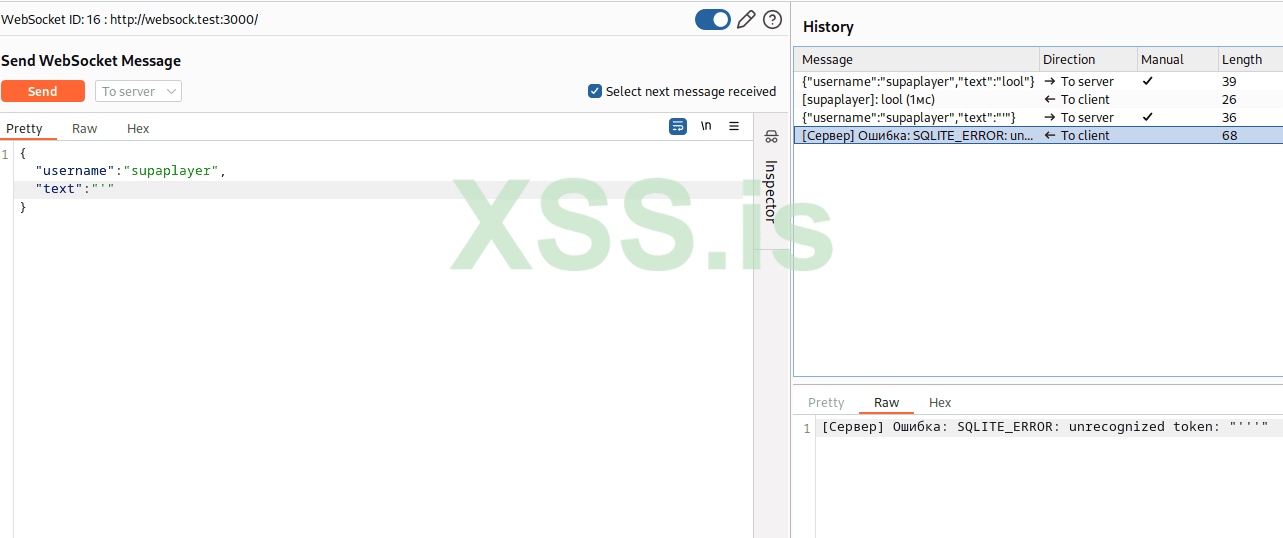Screen dimensions: 1283x538
Task: Switch to the Raw tab in message editor
Action: coord(85,128)
